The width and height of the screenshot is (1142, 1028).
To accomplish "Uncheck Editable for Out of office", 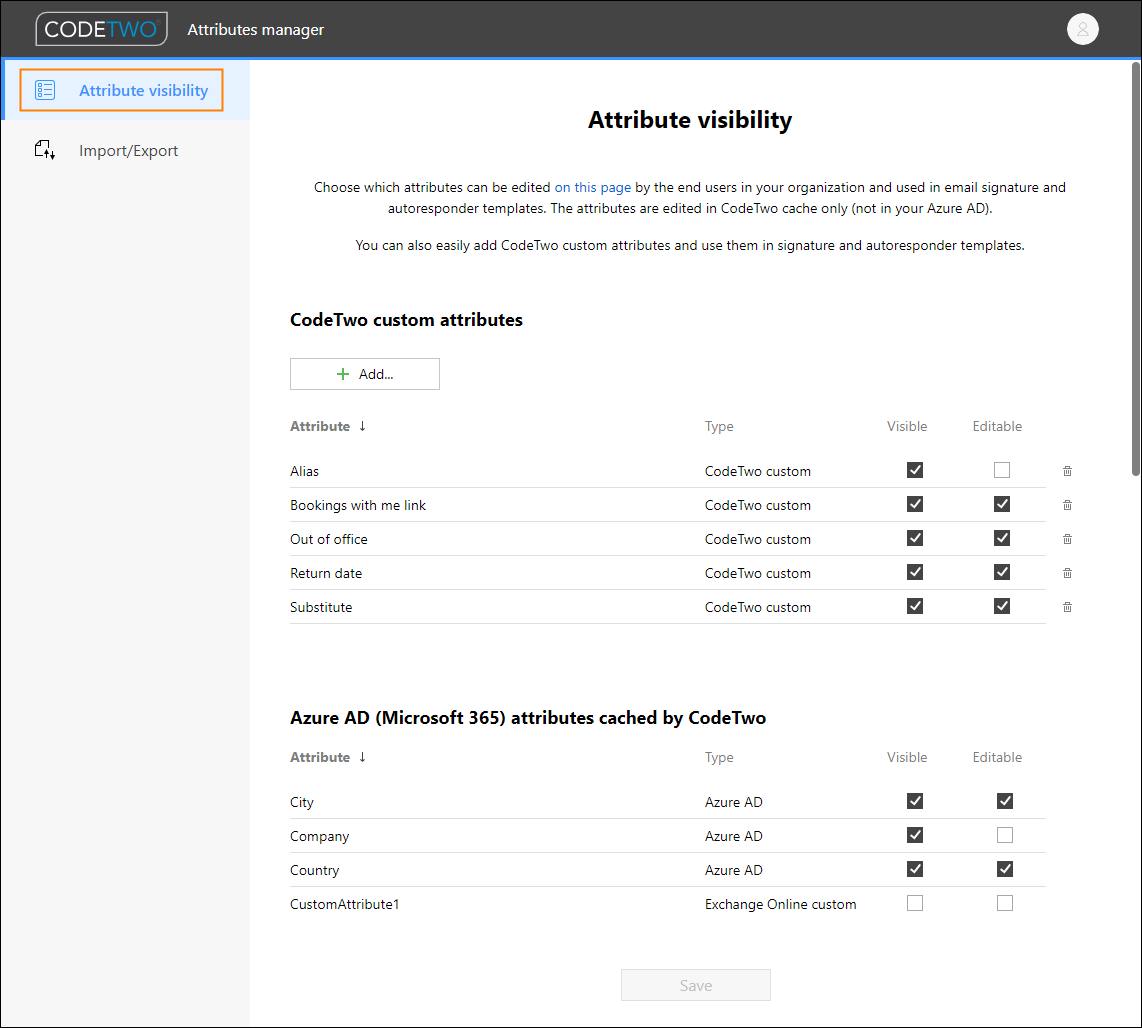I will coord(1002,538).
